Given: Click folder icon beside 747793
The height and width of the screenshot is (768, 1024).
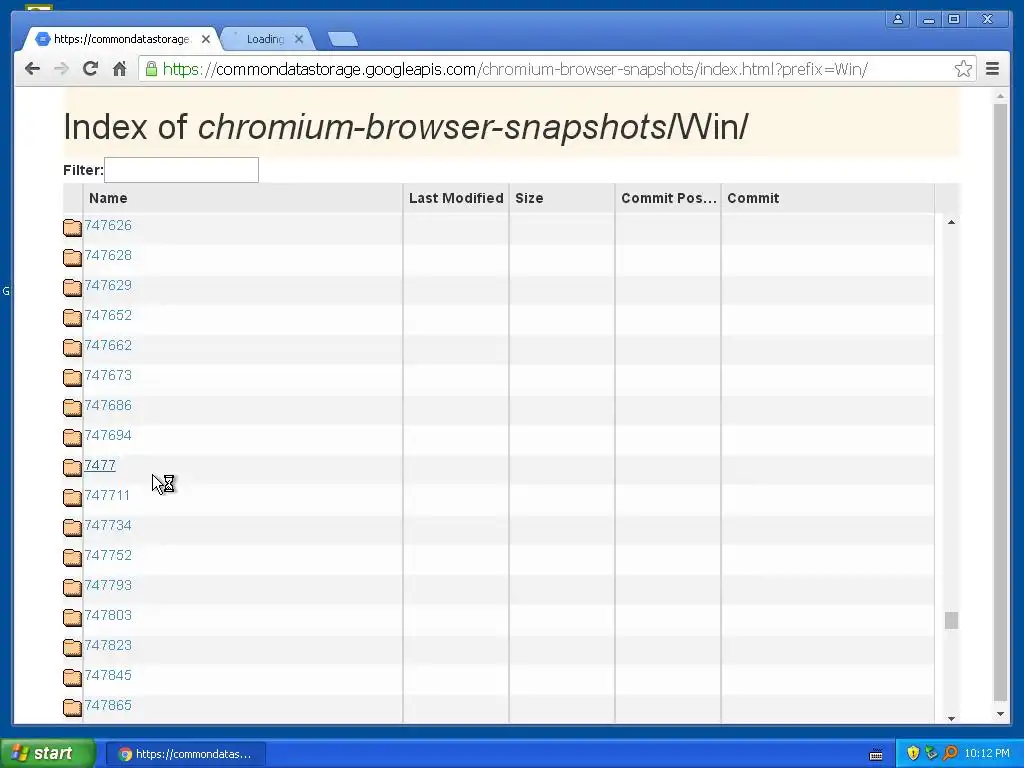Looking at the screenshot, I should pos(72,588).
